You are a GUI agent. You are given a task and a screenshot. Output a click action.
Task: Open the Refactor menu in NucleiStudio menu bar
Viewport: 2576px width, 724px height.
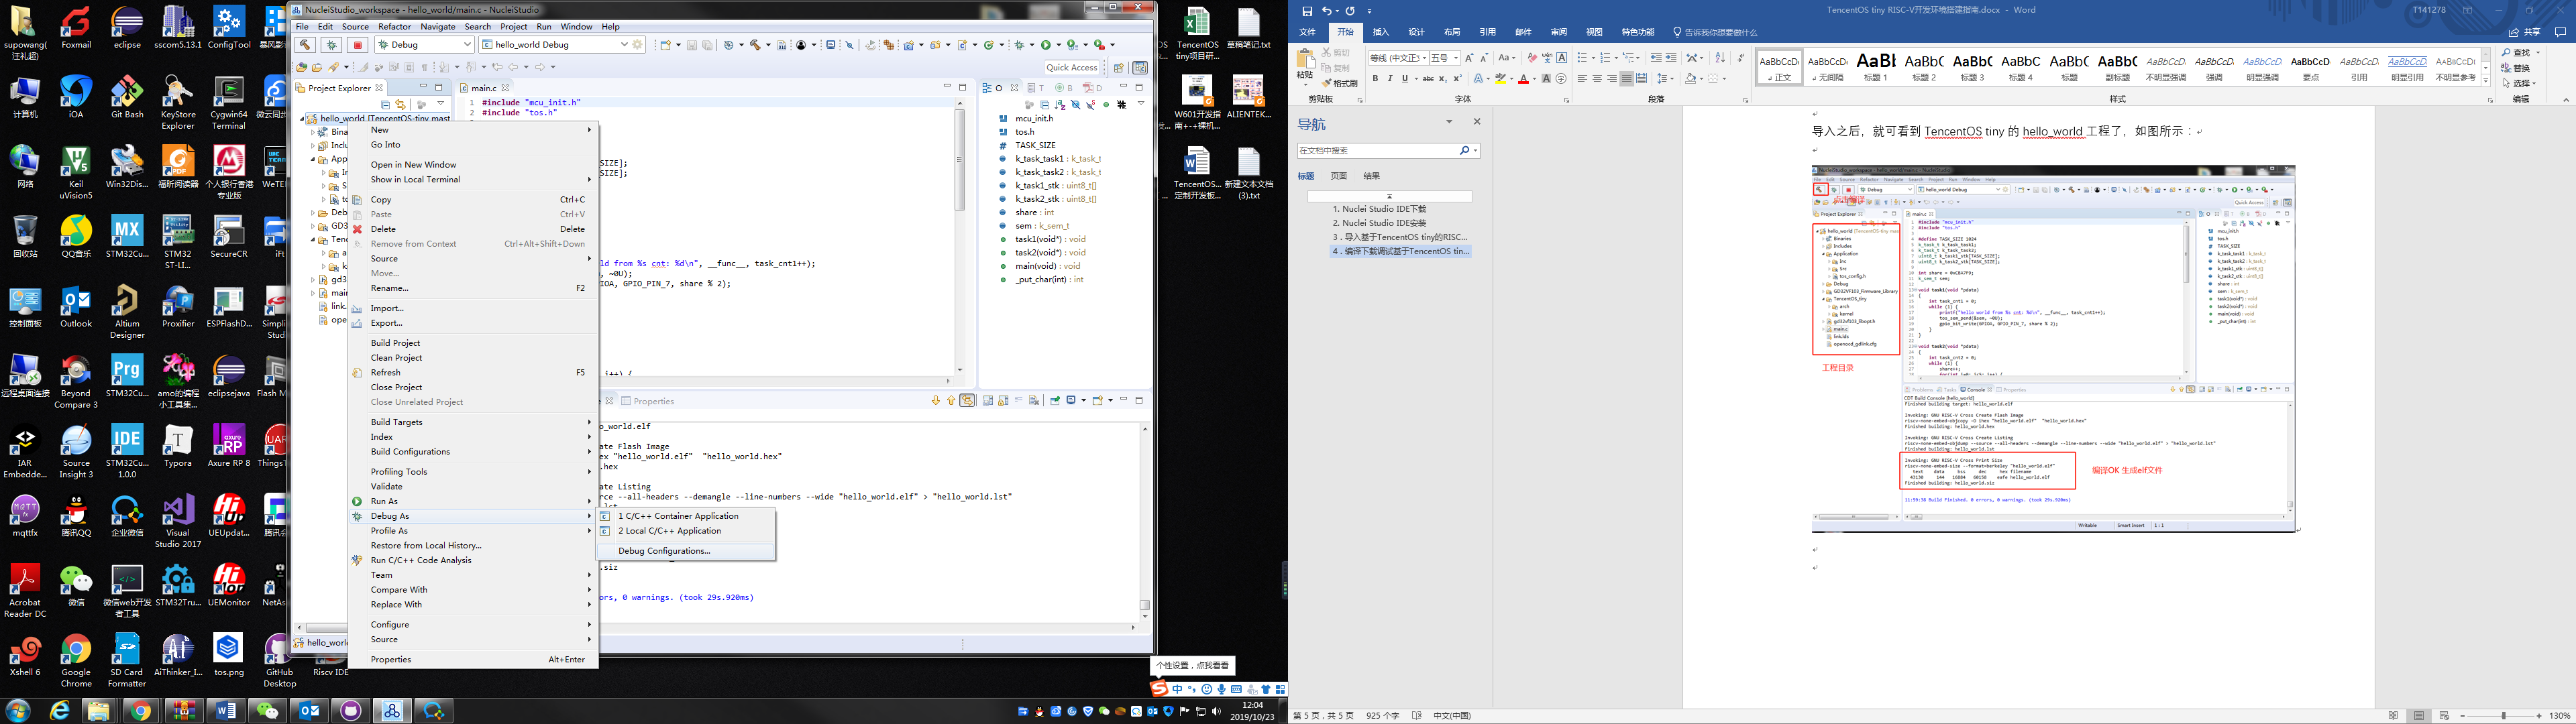pyautogui.click(x=394, y=27)
